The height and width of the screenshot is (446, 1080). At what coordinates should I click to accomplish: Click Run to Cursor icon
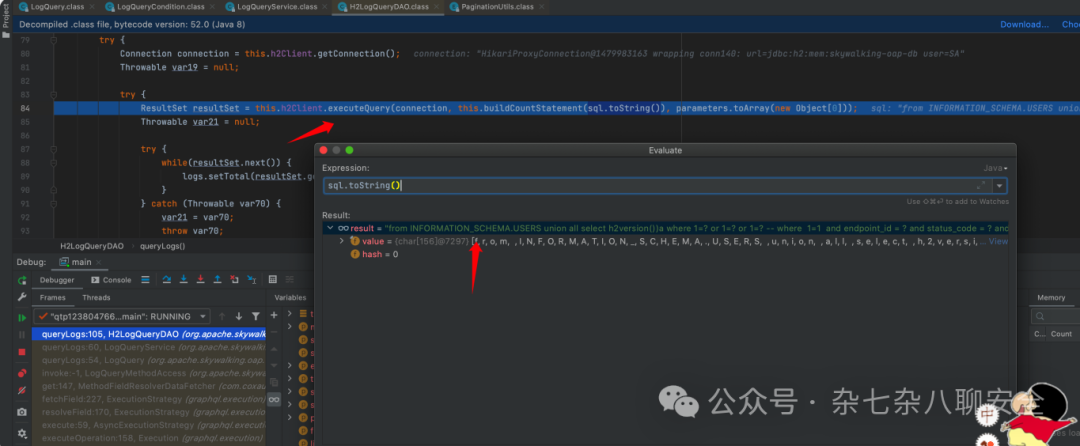(251, 279)
